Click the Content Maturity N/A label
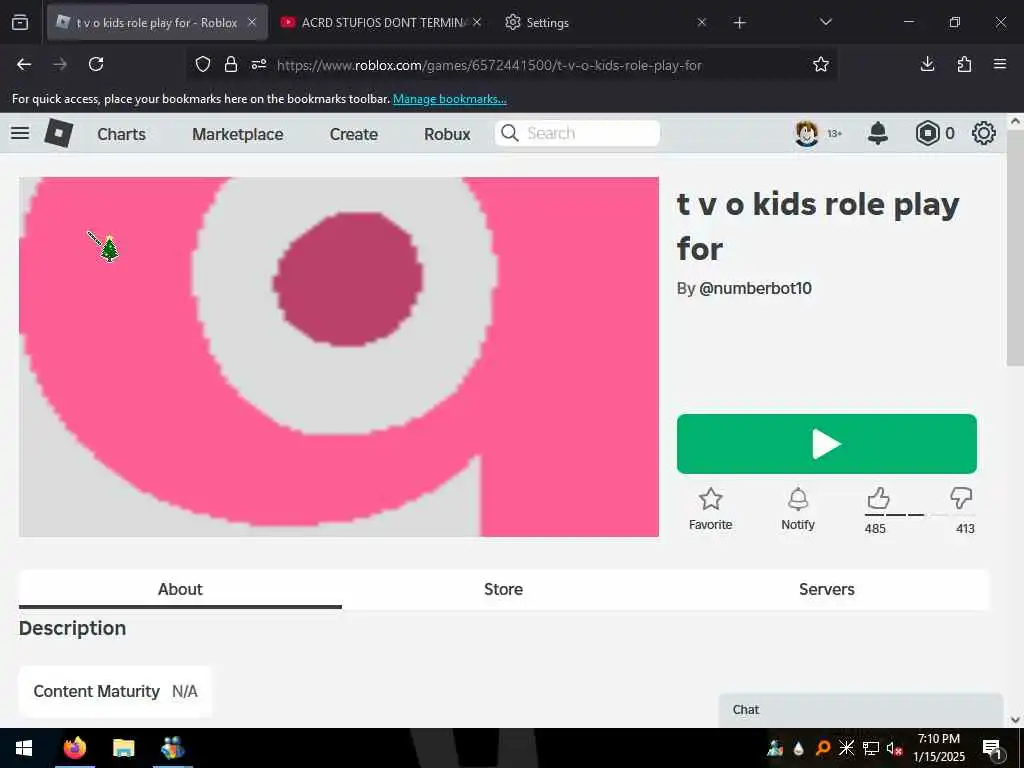Image resolution: width=1024 pixels, height=768 pixels. [x=116, y=692]
